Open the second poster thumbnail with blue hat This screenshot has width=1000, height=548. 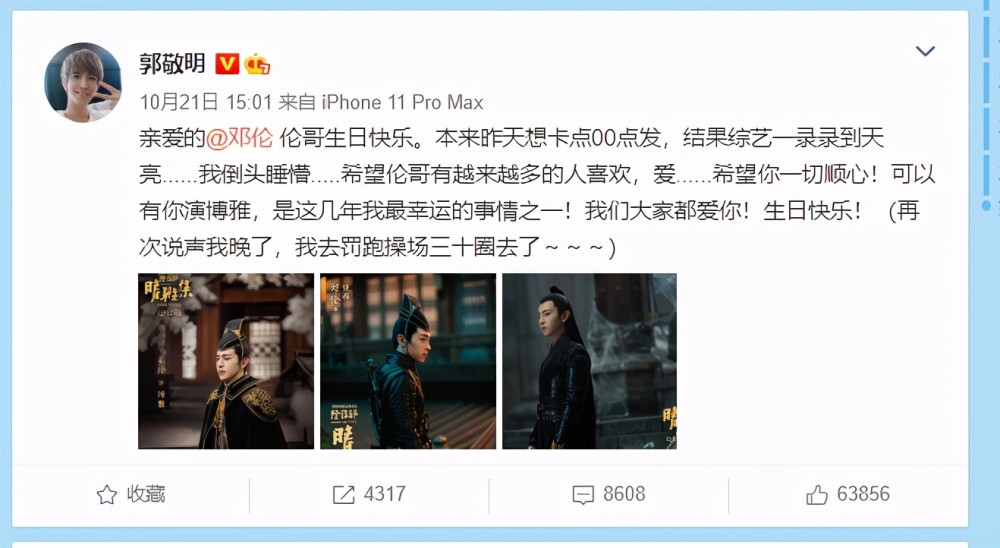click(408, 361)
